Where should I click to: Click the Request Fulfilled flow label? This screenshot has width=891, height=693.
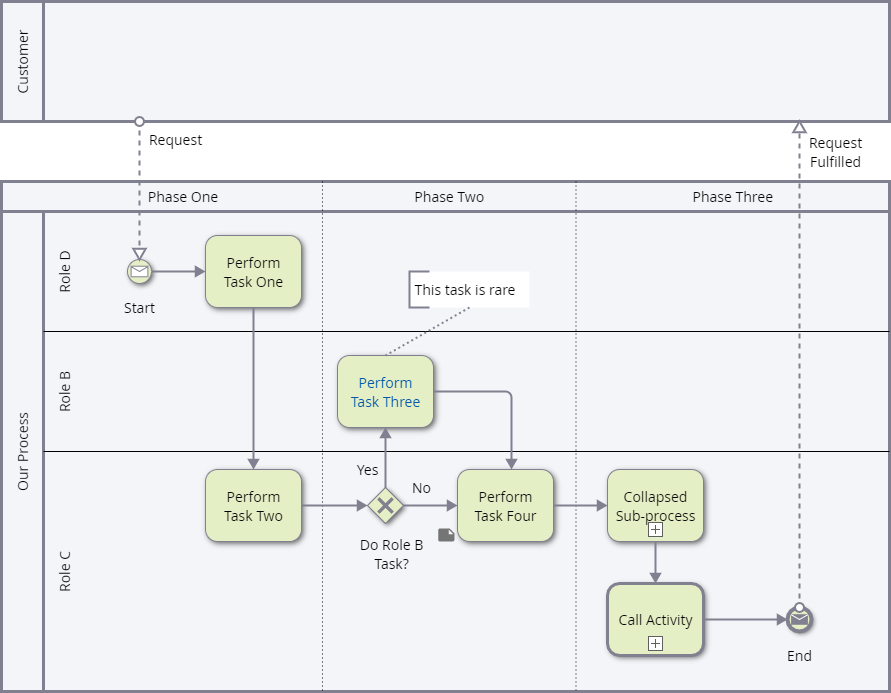(834, 152)
